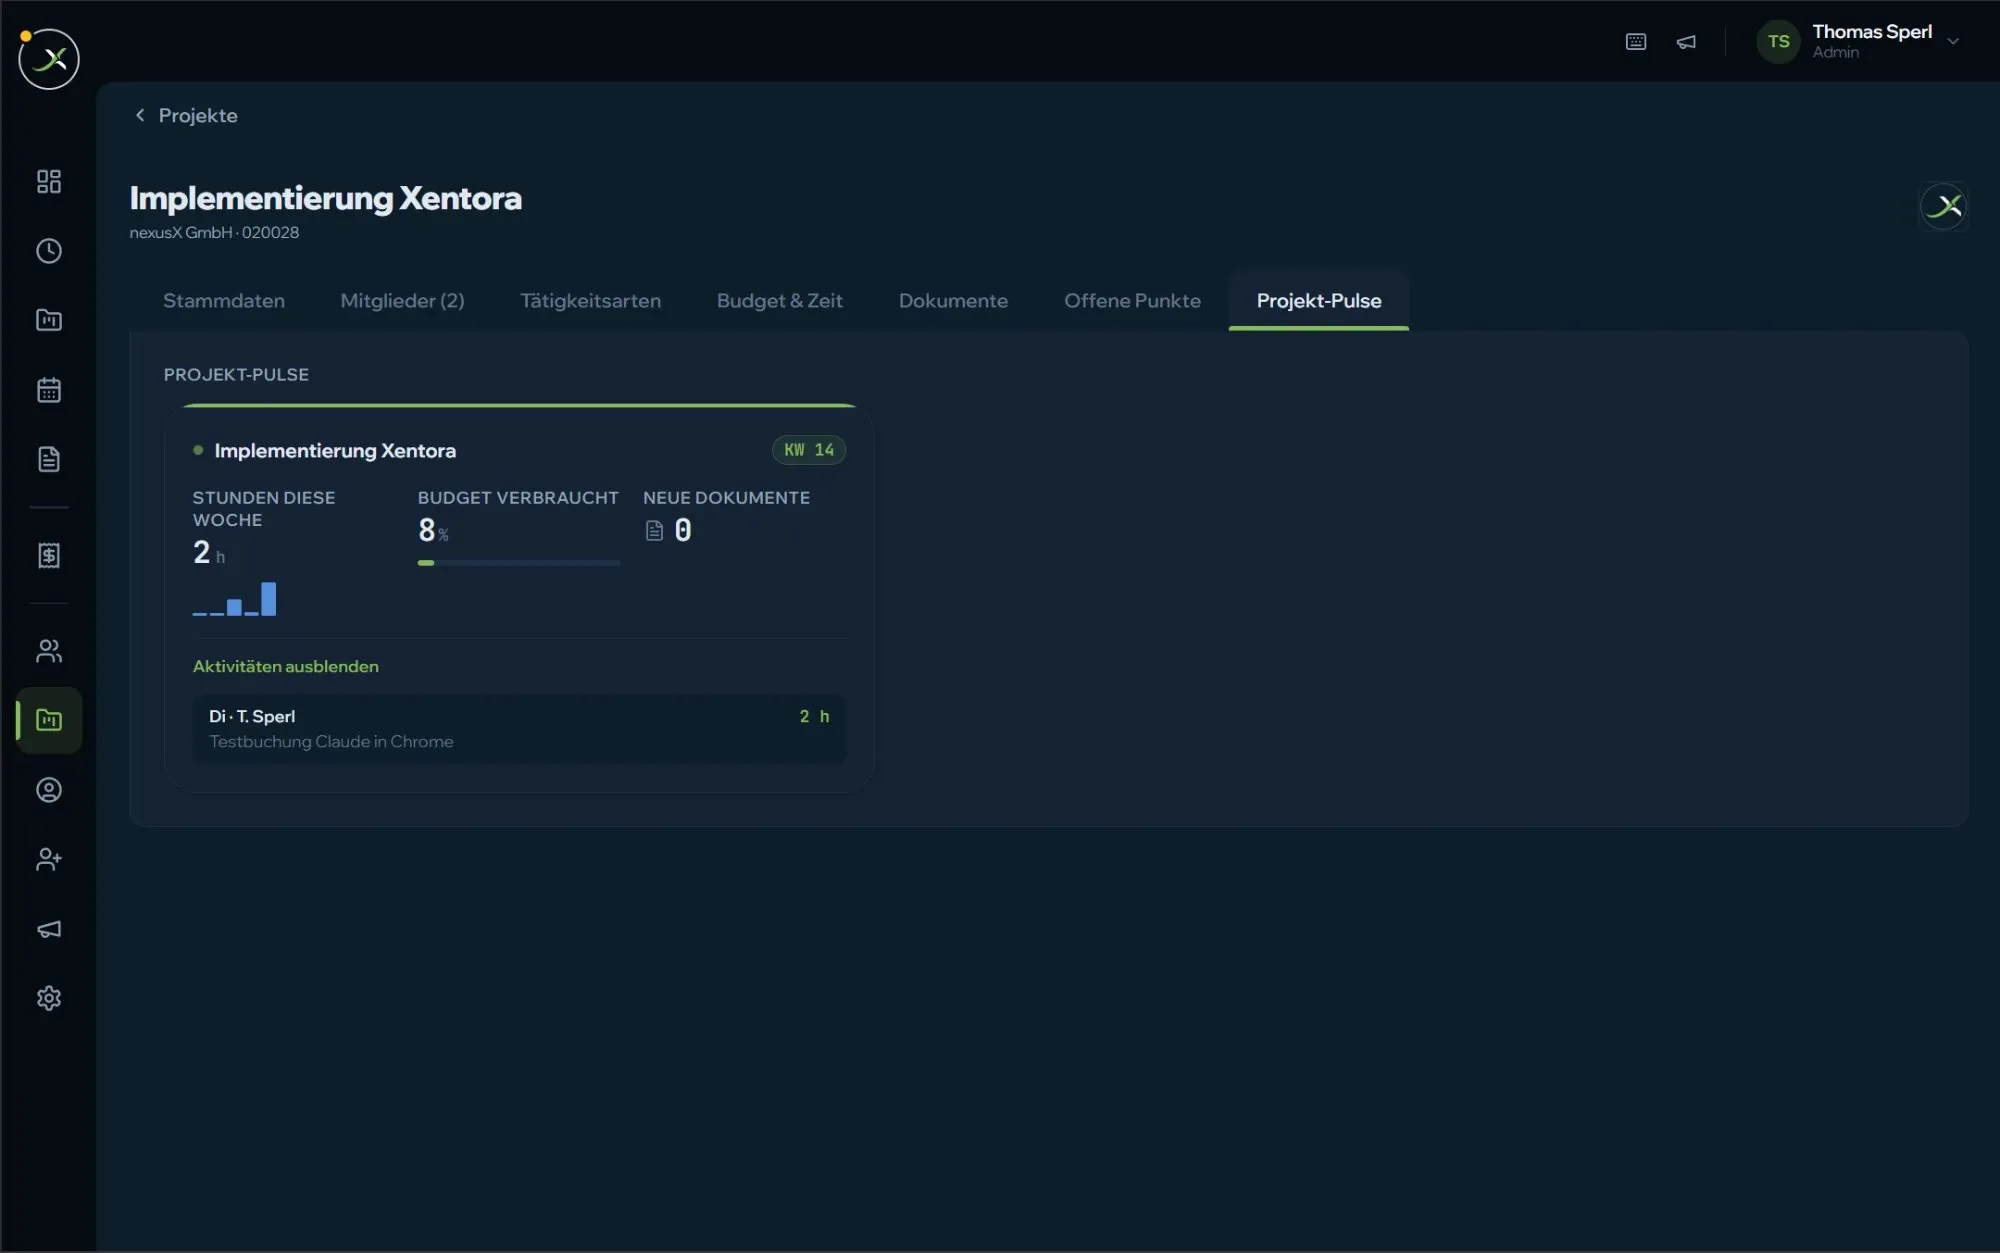Open the document page icon in sidebar
This screenshot has height=1253, width=2000.
49,459
